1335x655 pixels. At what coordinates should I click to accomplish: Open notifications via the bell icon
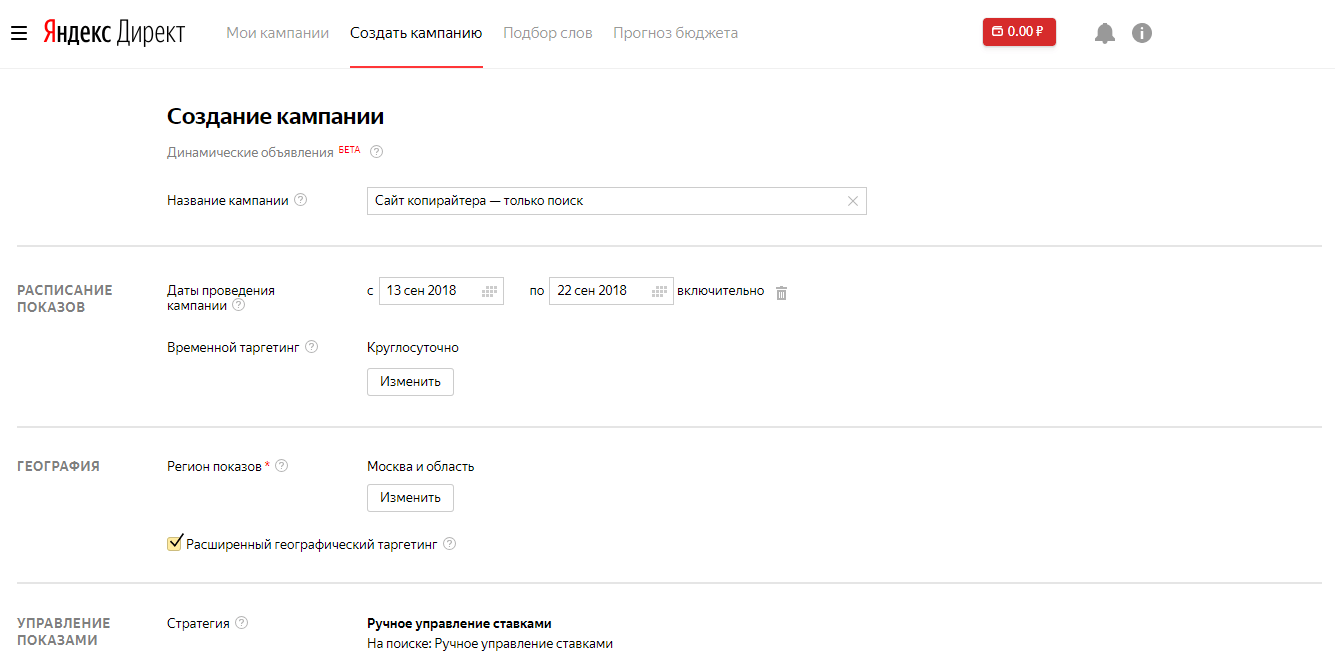pos(1104,32)
